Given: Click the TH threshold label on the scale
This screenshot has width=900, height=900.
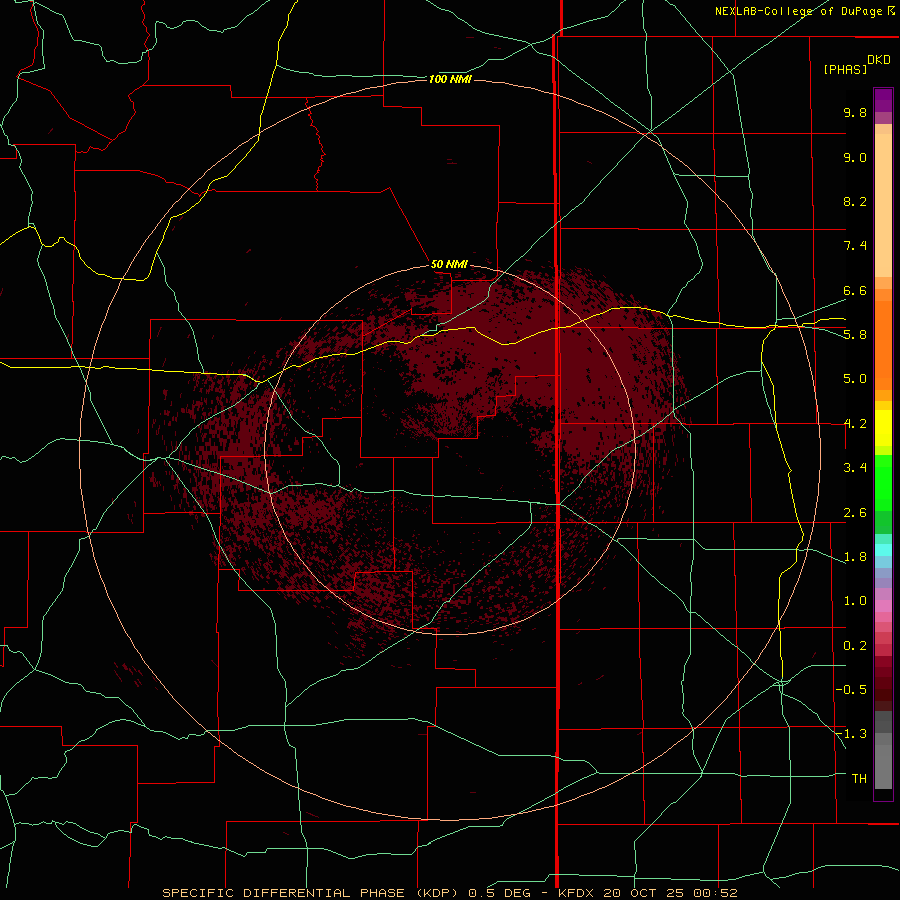Looking at the screenshot, I should [859, 779].
